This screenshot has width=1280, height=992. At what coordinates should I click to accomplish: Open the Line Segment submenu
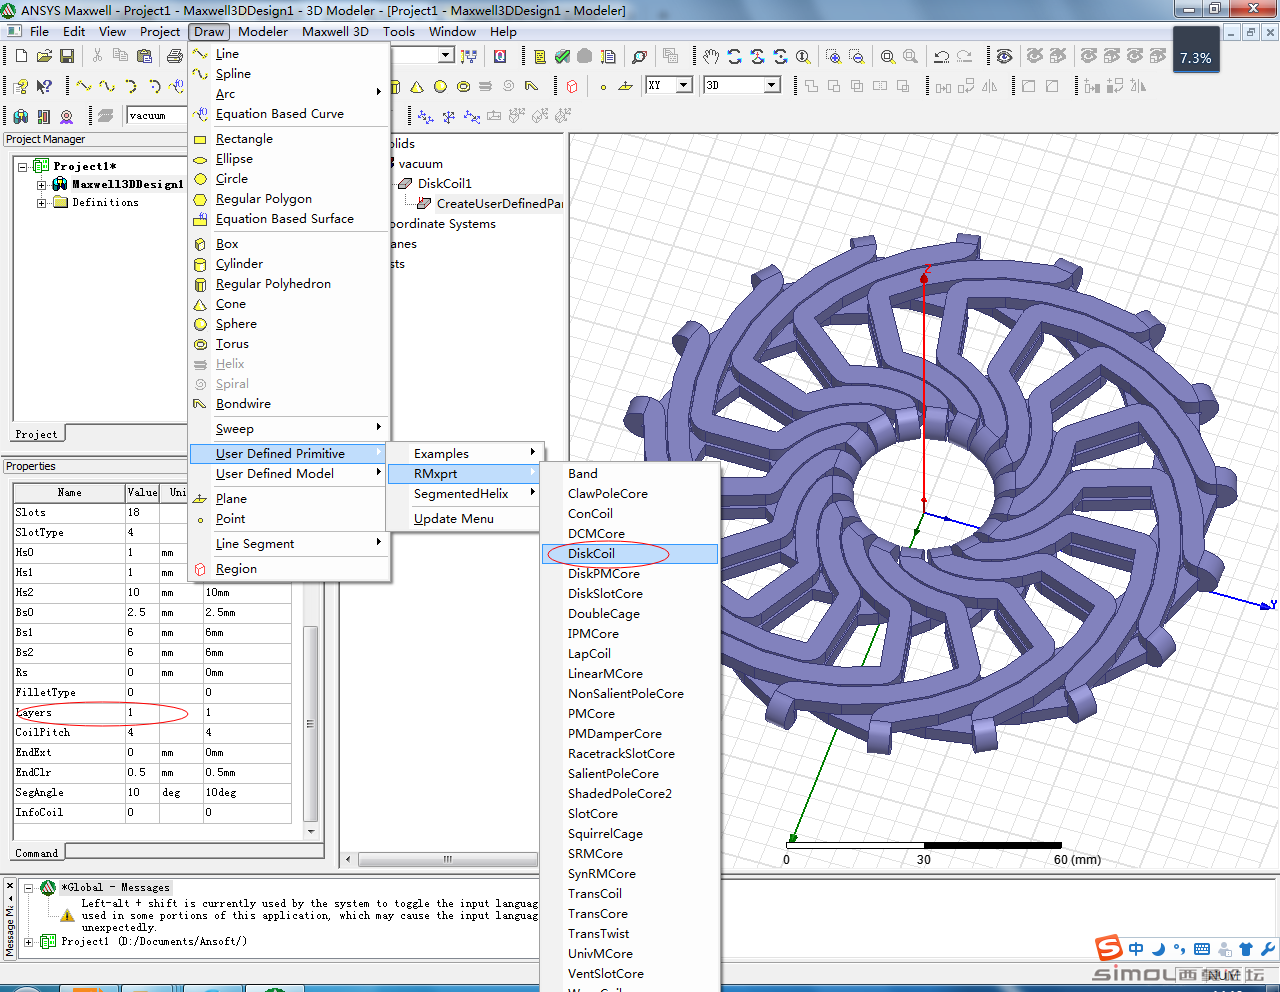tap(289, 543)
